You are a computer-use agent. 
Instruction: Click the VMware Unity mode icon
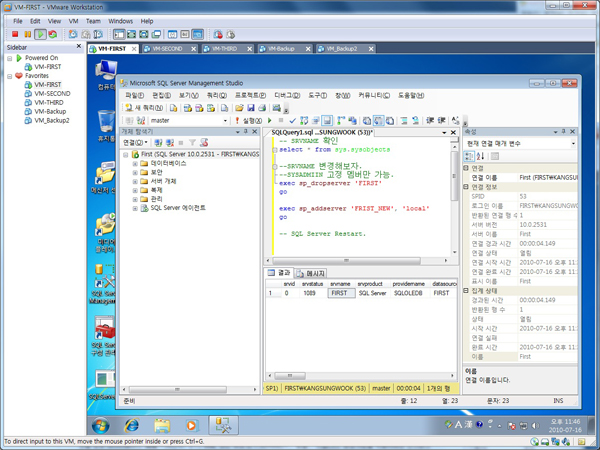[156, 34]
